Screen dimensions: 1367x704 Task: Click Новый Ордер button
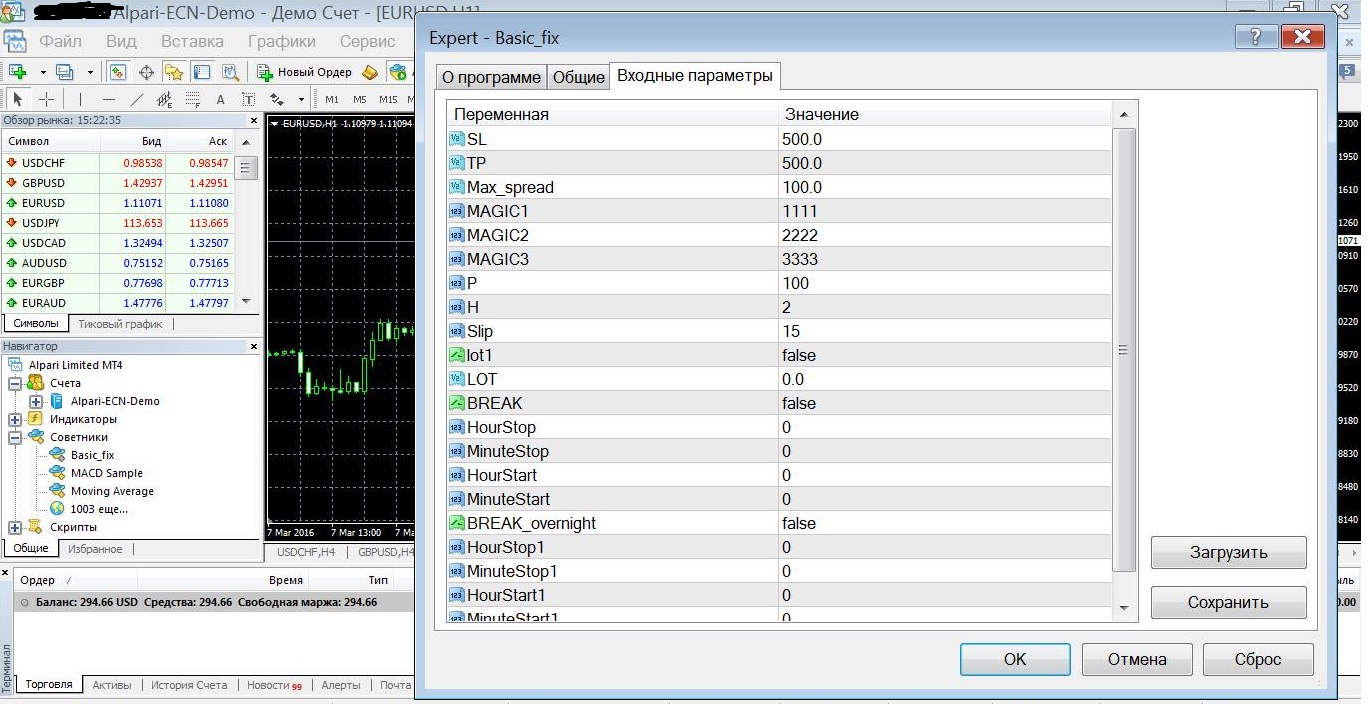pyautogui.click(x=304, y=72)
